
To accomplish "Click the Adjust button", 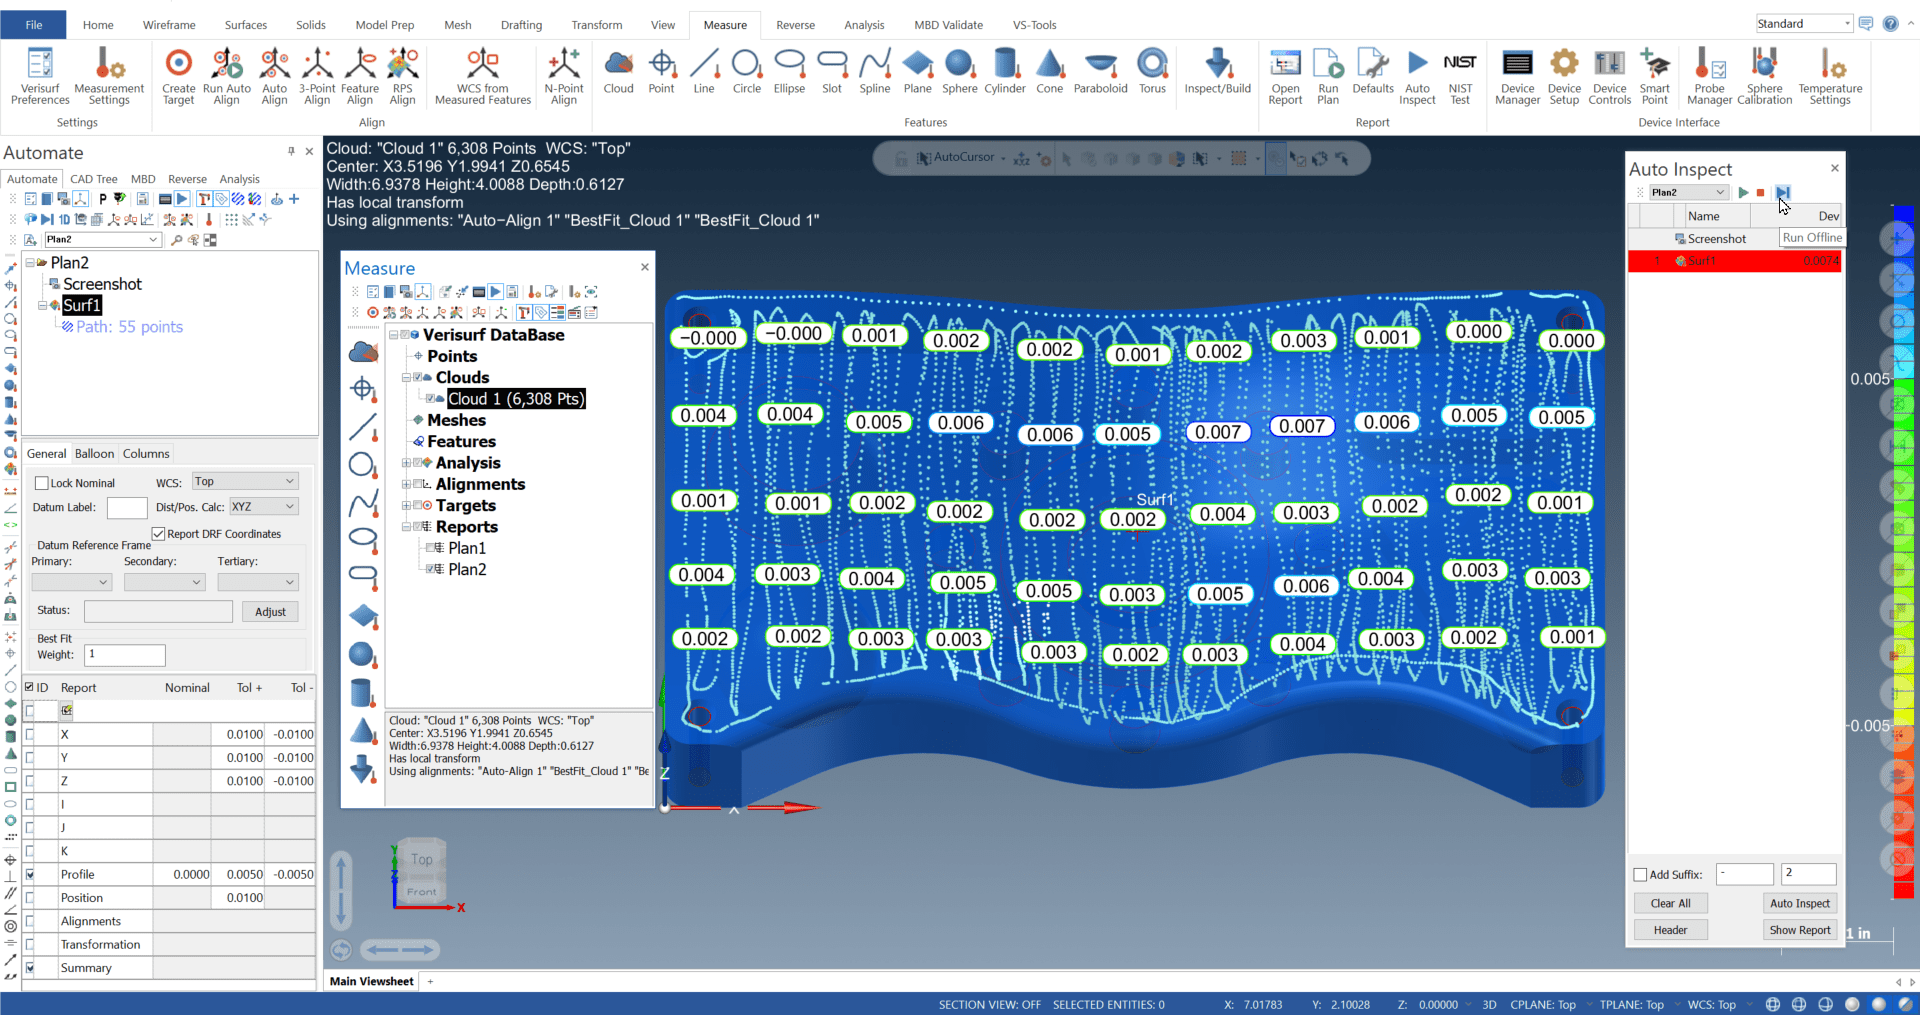I will coord(270,612).
